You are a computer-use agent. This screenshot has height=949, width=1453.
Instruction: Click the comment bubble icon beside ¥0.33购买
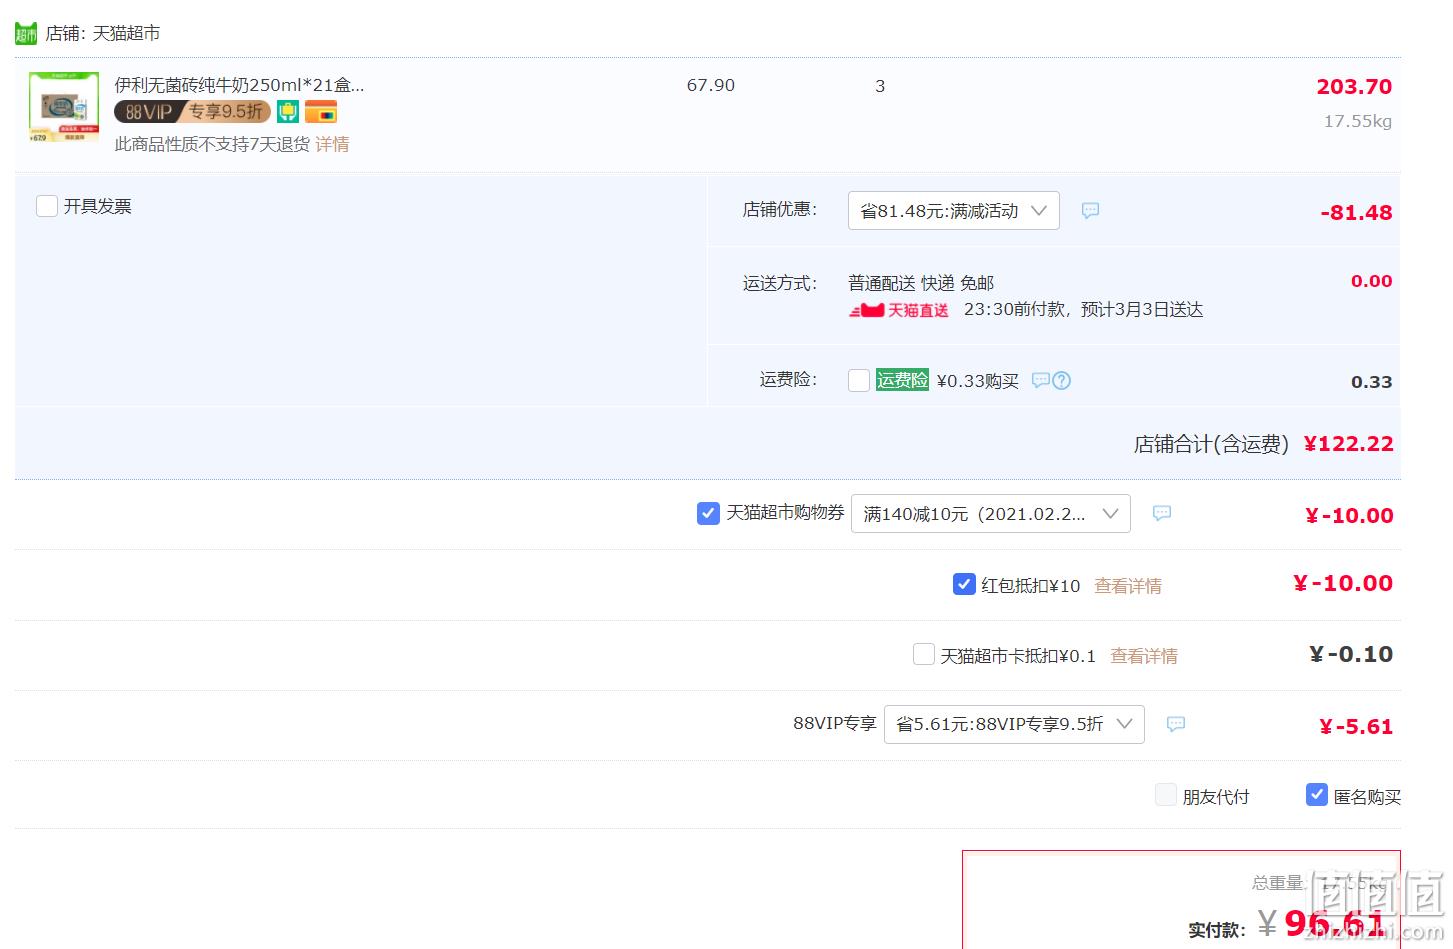click(x=1040, y=380)
